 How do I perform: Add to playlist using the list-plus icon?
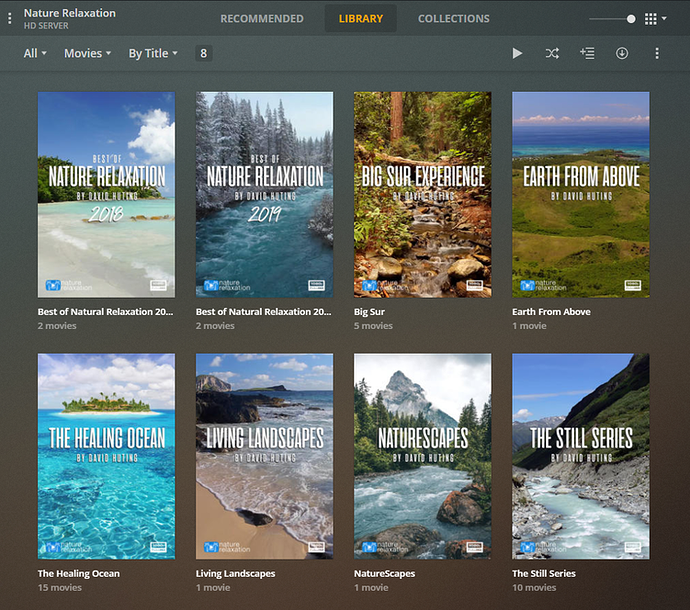click(587, 53)
